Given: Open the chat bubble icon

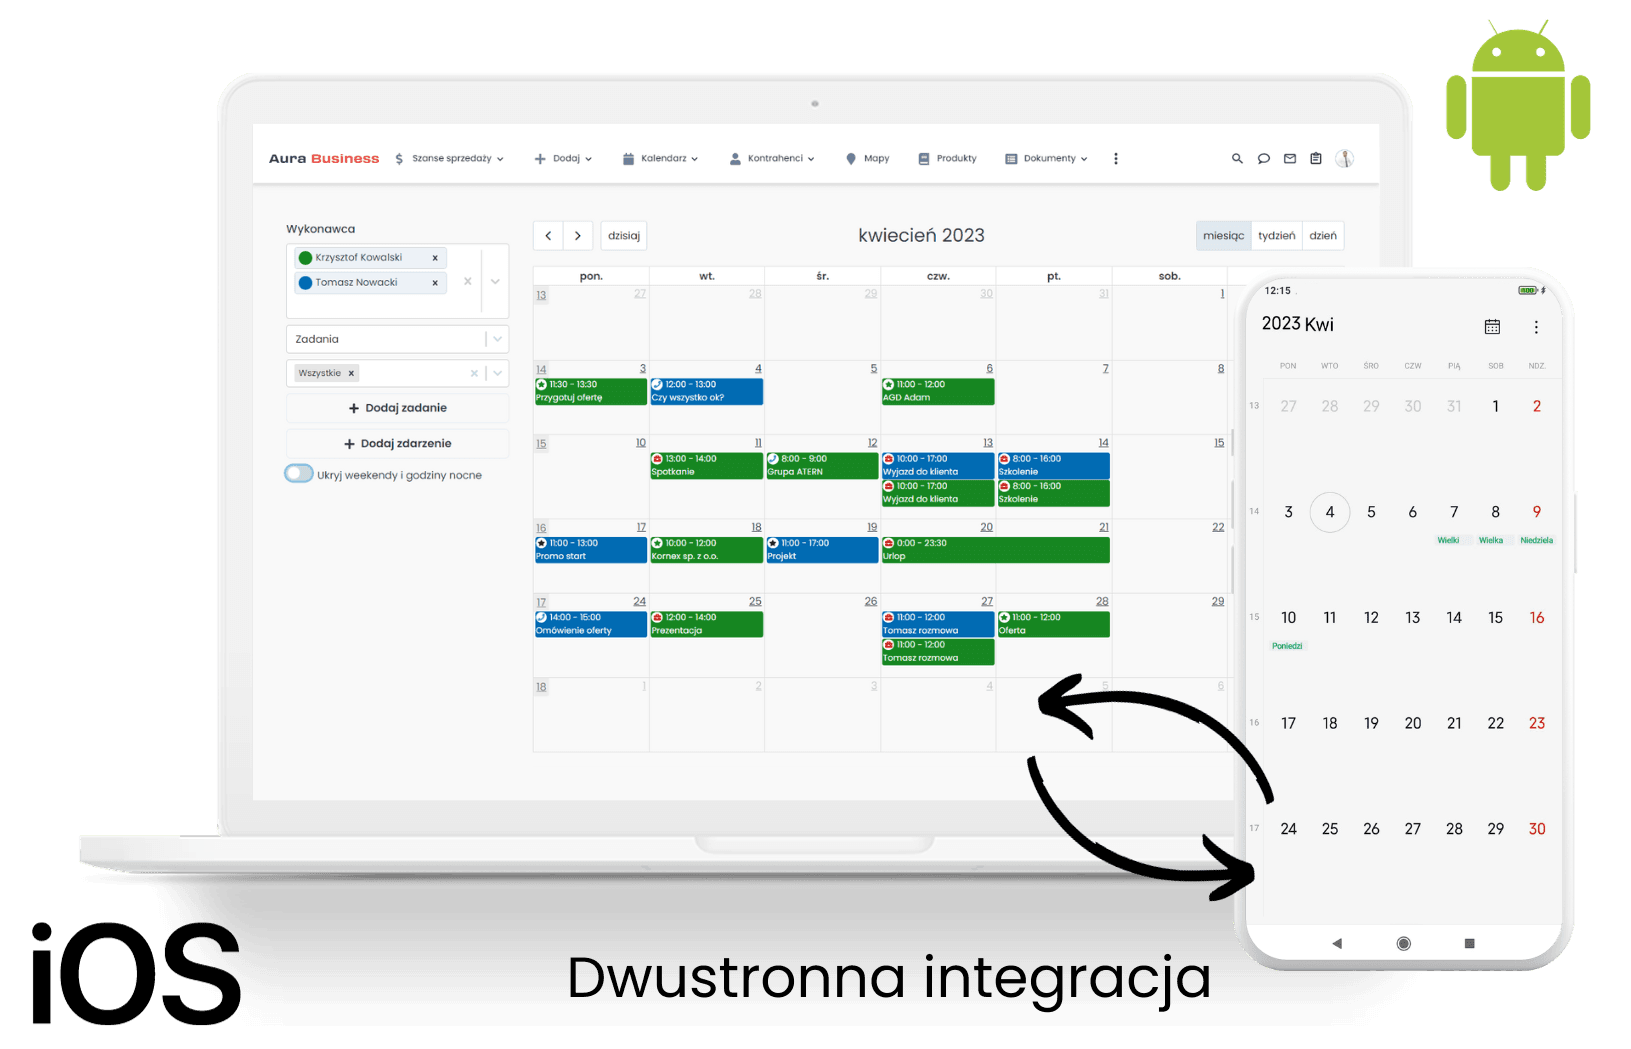Looking at the screenshot, I should 1263,158.
